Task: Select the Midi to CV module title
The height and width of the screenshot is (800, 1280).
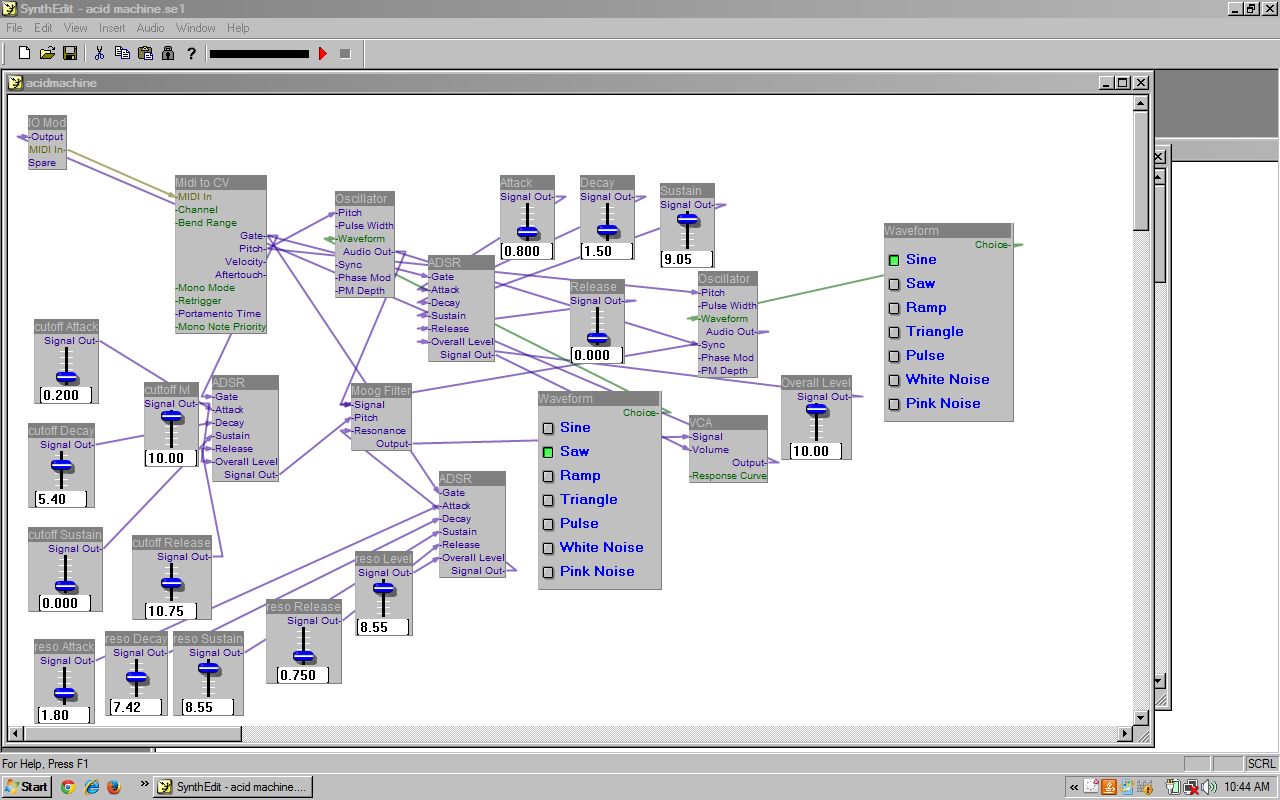Action: click(x=221, y=183)
